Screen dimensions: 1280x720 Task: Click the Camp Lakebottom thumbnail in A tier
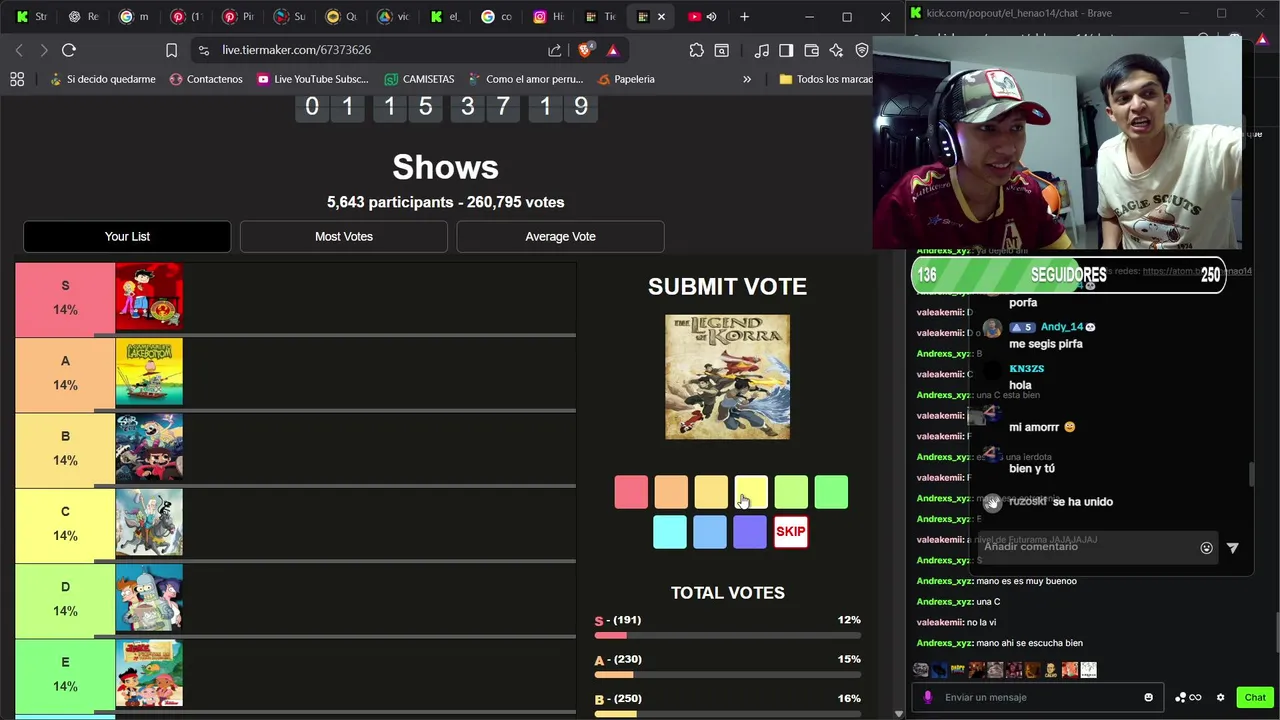coord(149,372)
